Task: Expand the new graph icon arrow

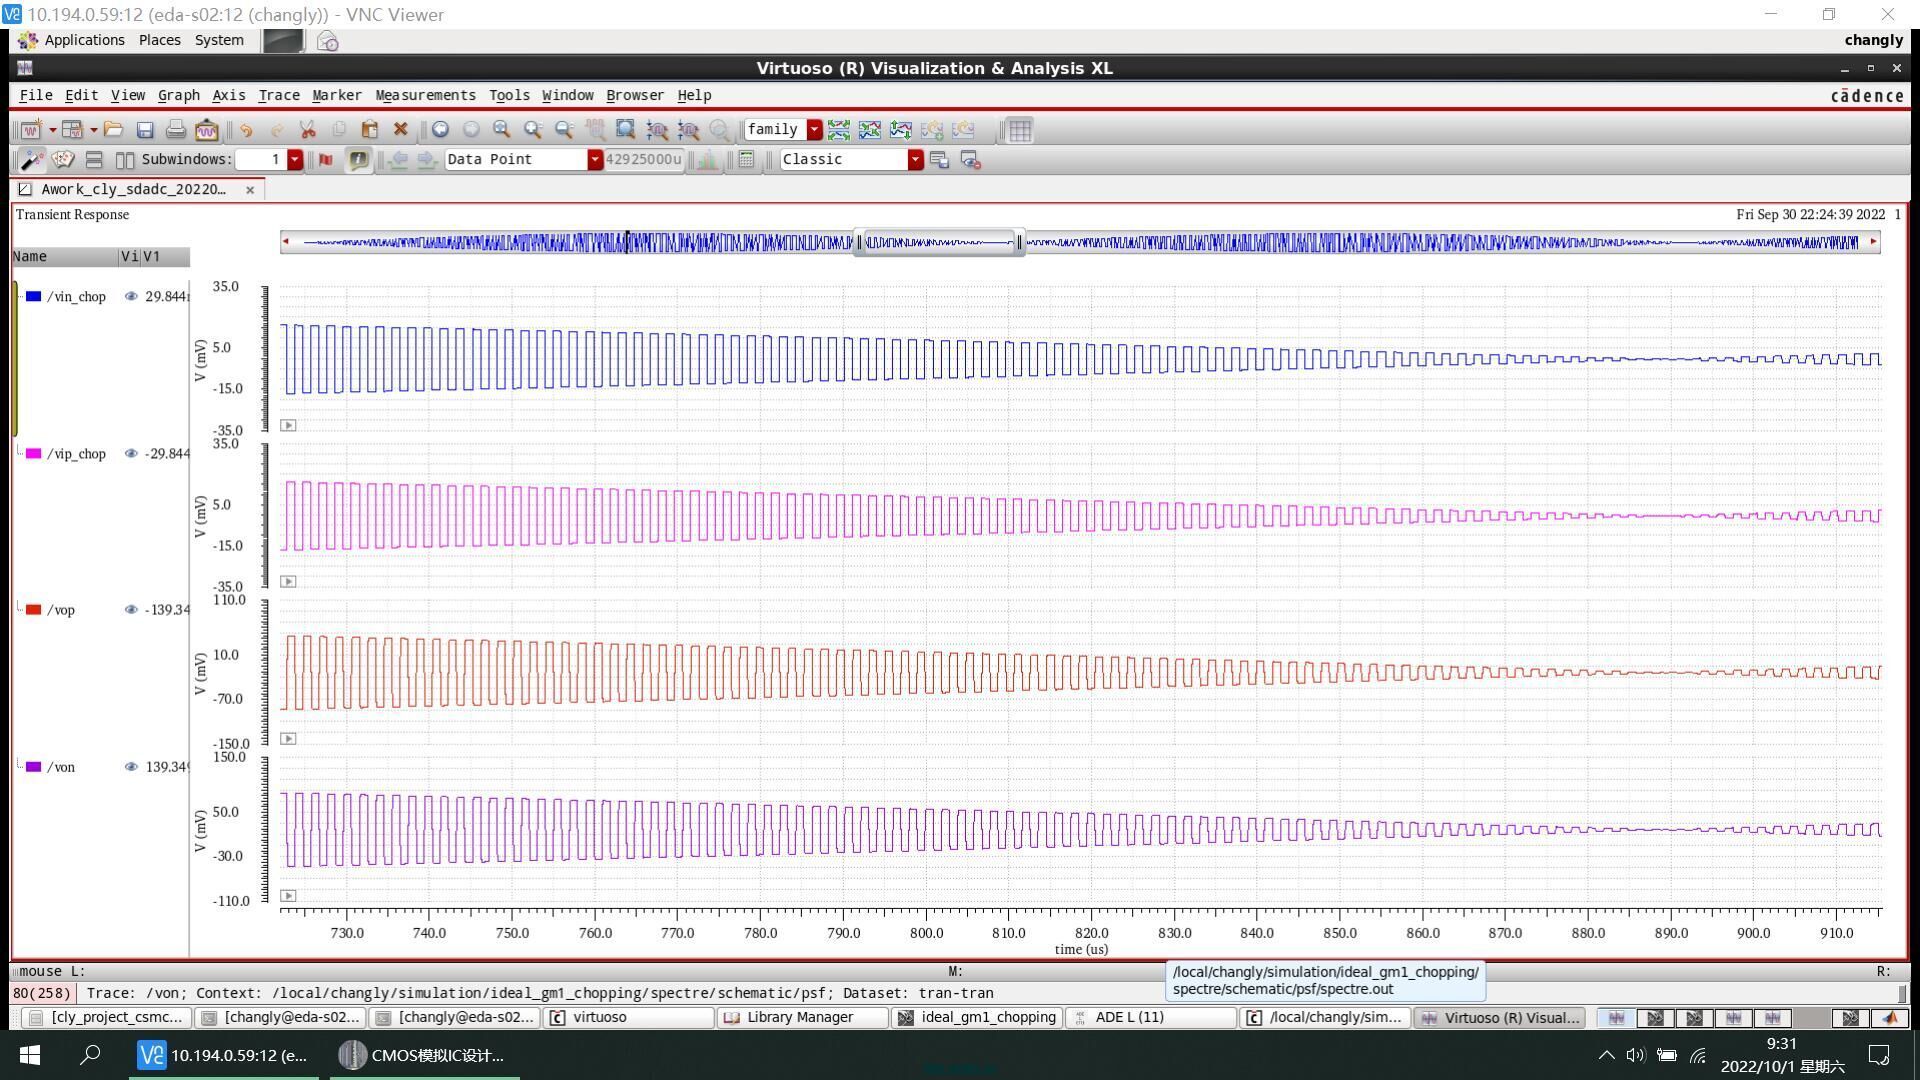Action: [52, 130]
